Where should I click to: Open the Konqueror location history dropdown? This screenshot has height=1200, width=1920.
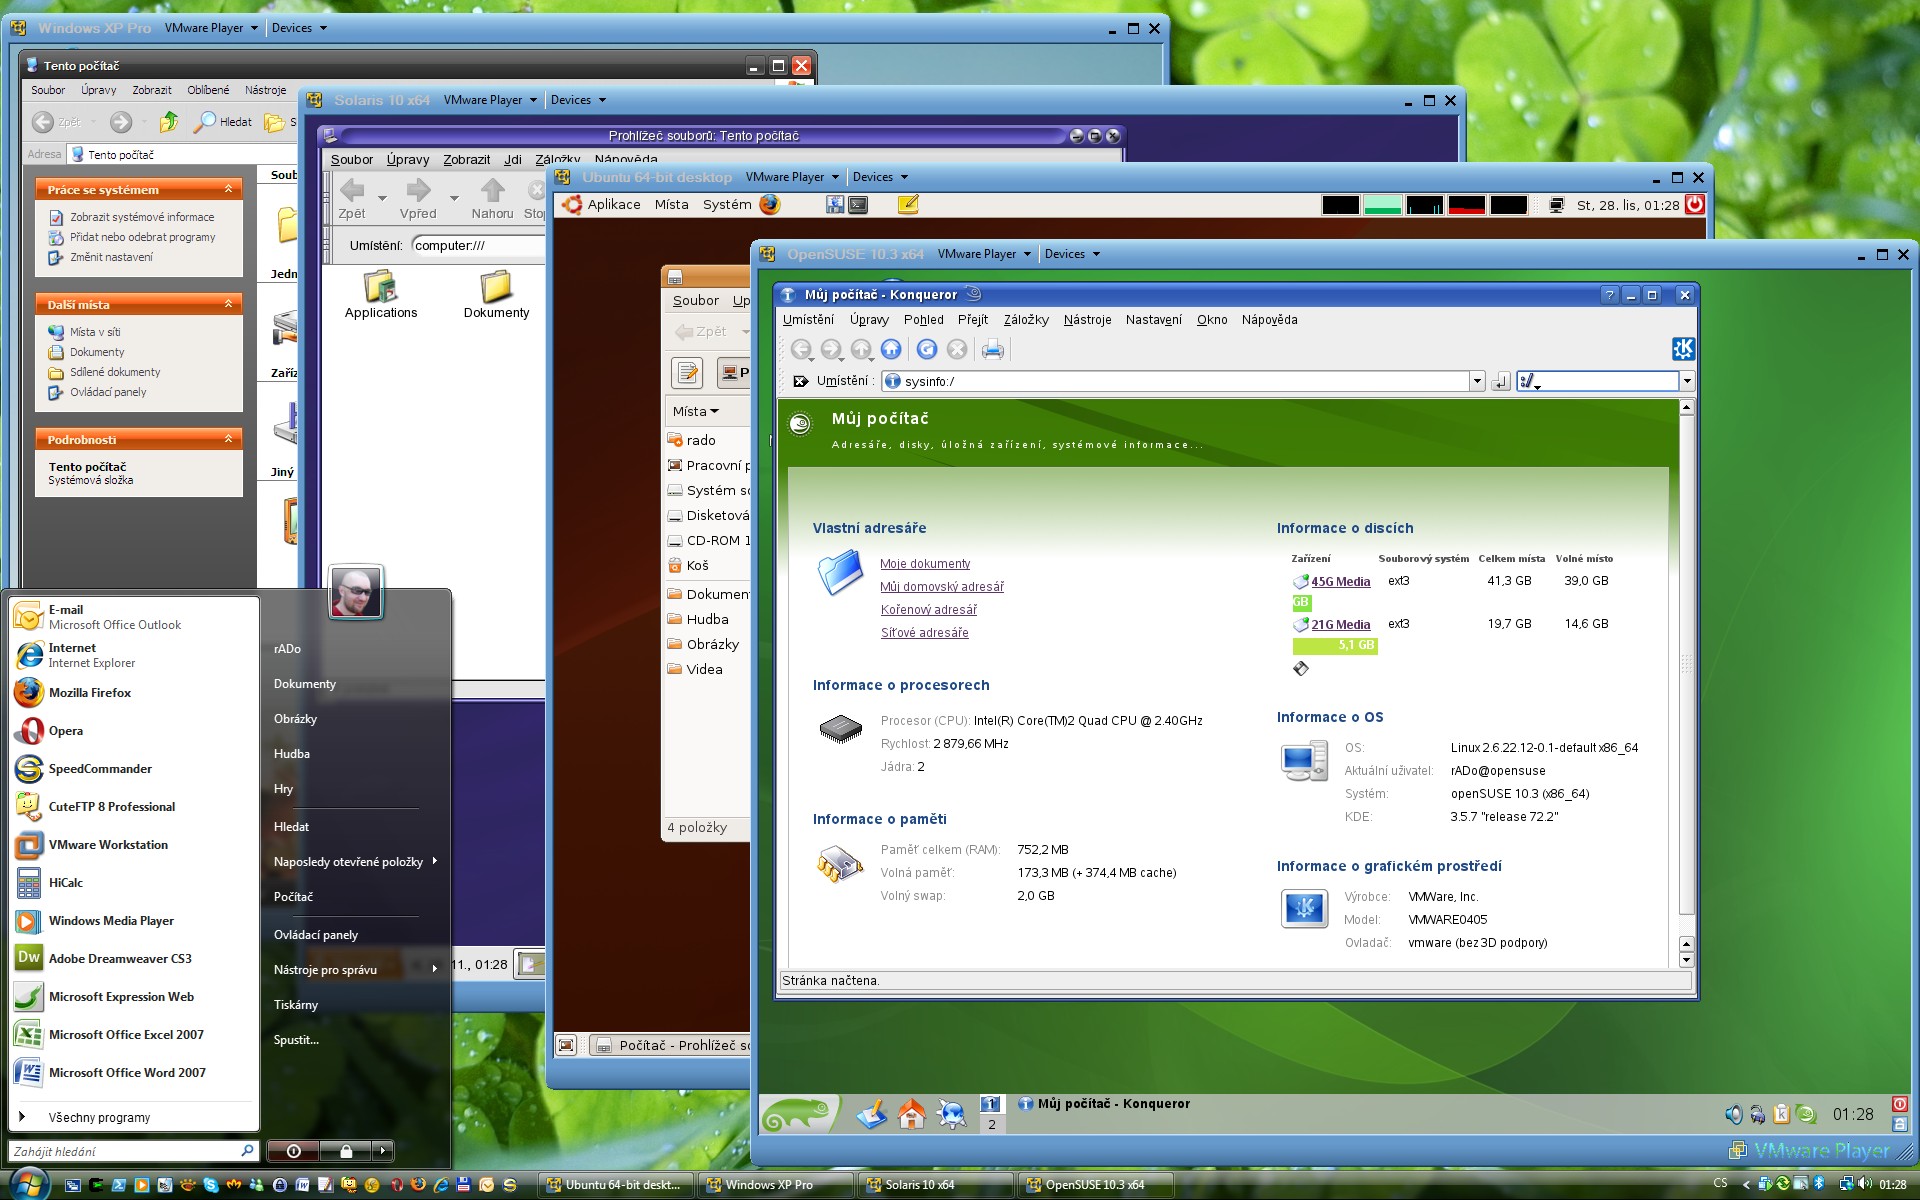tap(1477, 381)
